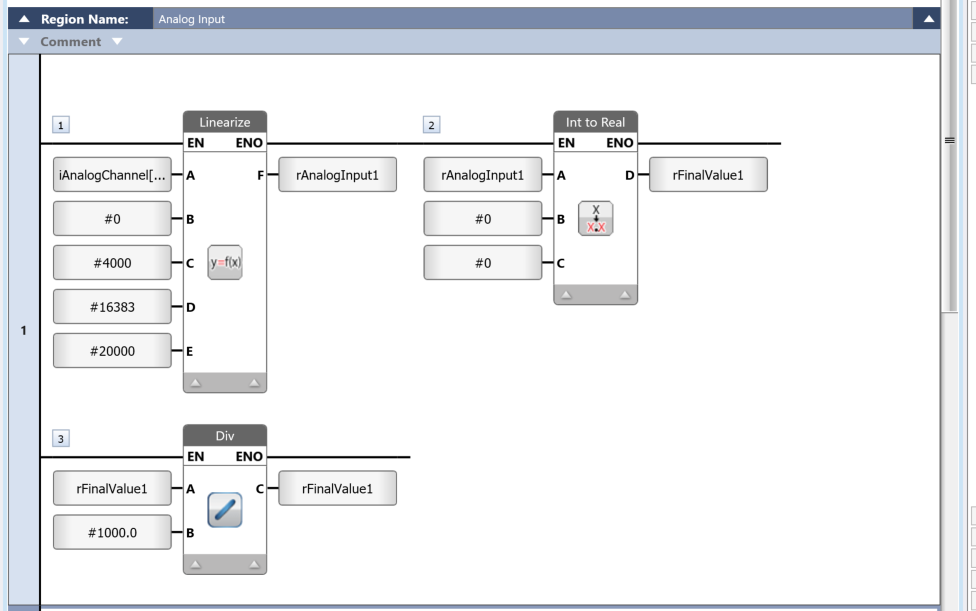Click right footer arrow of Int to Real block

pyautogui.click(x=625, y=295)
